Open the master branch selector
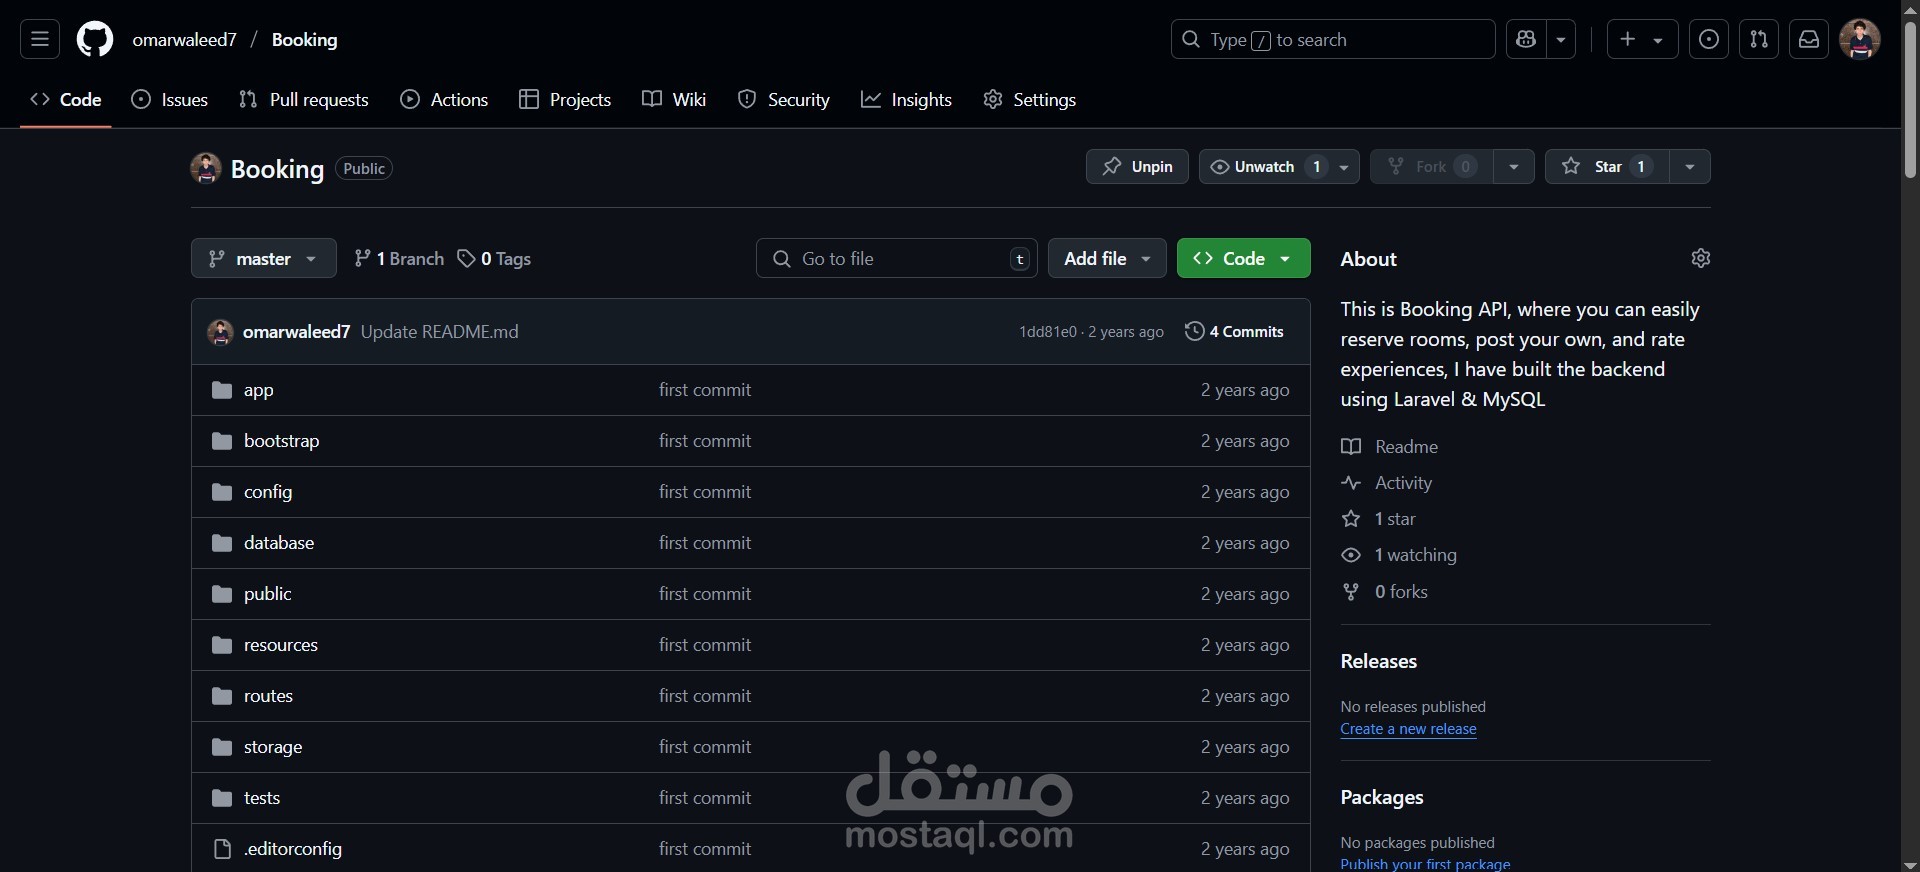Image resolution: width=1920 pixels, height=872 pixels. [263, 258]
